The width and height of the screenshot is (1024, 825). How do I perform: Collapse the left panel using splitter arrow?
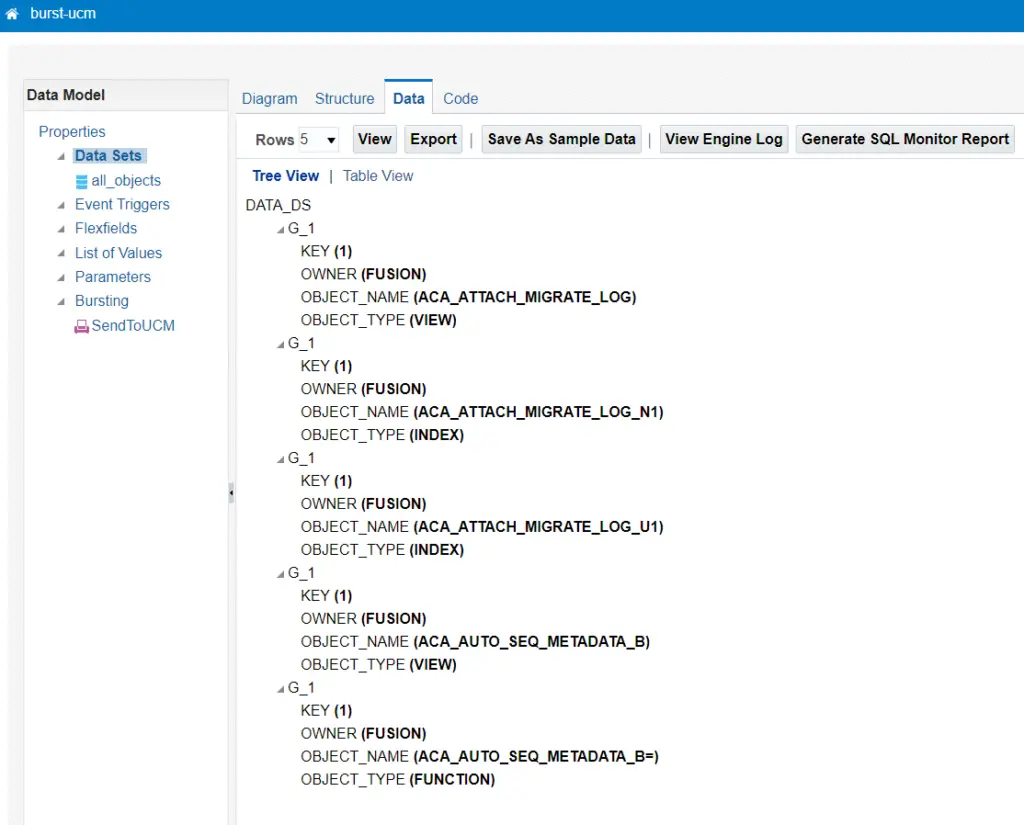click(231, 493)
